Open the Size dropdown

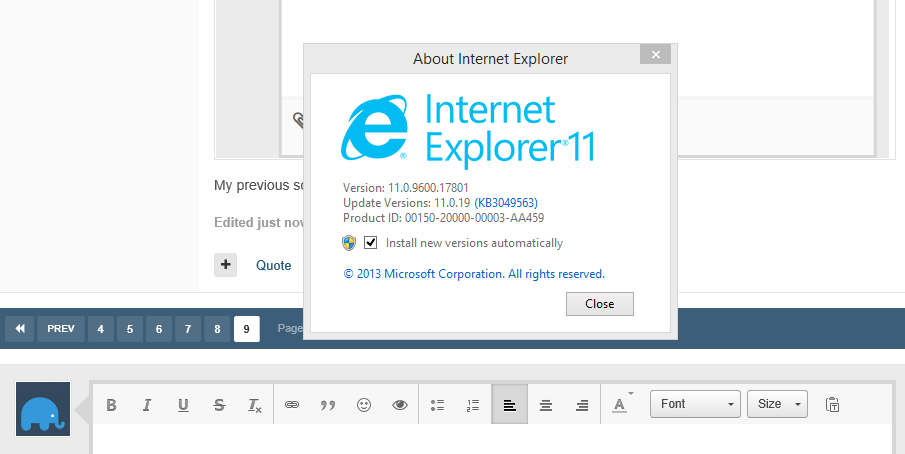pyautogui.click(x=777, y=404)
